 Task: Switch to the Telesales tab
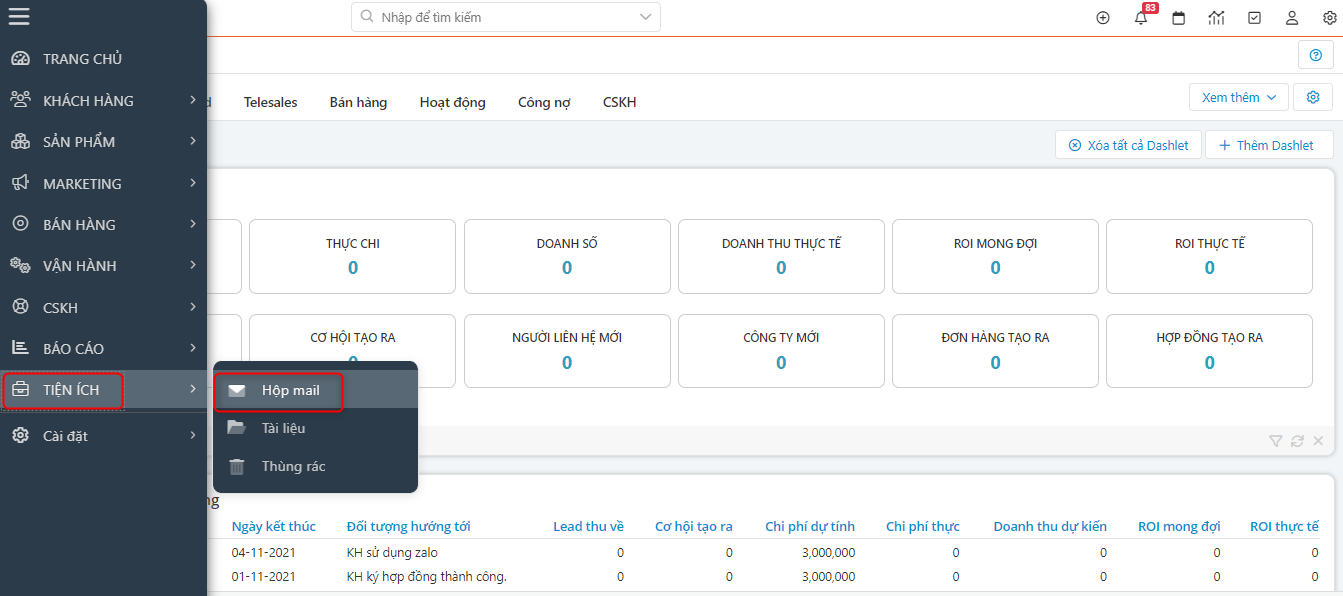270,102
